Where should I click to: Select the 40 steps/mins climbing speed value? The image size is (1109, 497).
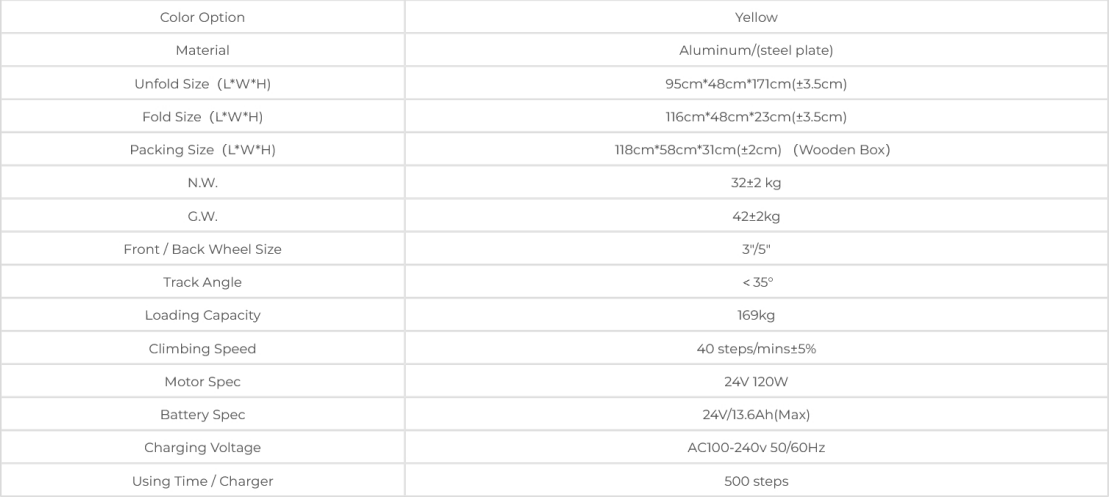pos(756,348)
